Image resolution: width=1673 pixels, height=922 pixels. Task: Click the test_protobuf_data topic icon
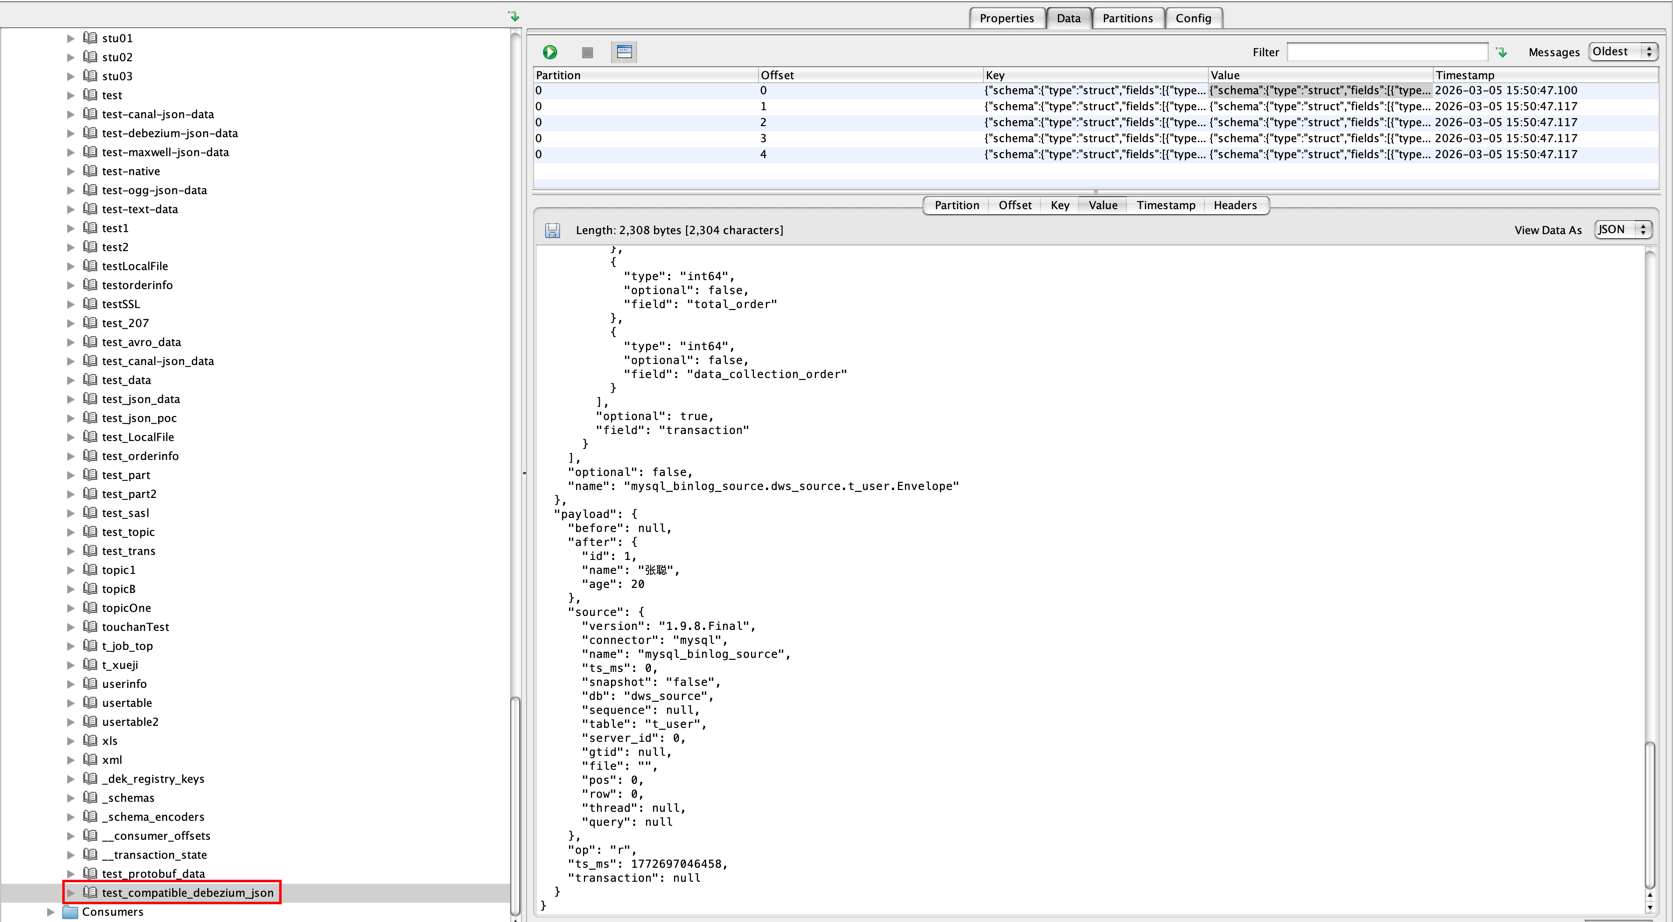pyautogui.click(x=90, y=874)
